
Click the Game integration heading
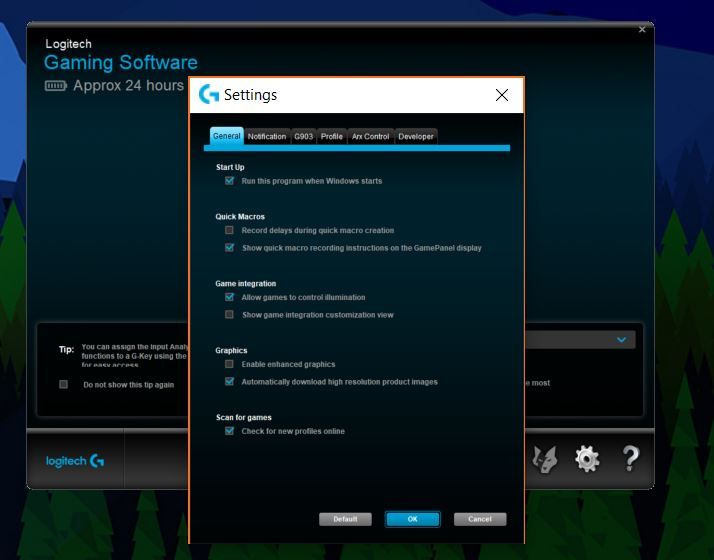pyautogui.click(x=245, y=284)
